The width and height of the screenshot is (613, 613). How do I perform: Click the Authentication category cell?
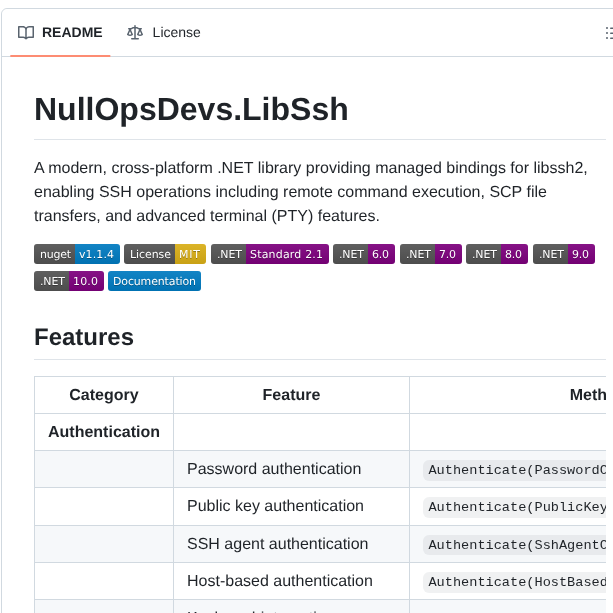pos(104,432)
